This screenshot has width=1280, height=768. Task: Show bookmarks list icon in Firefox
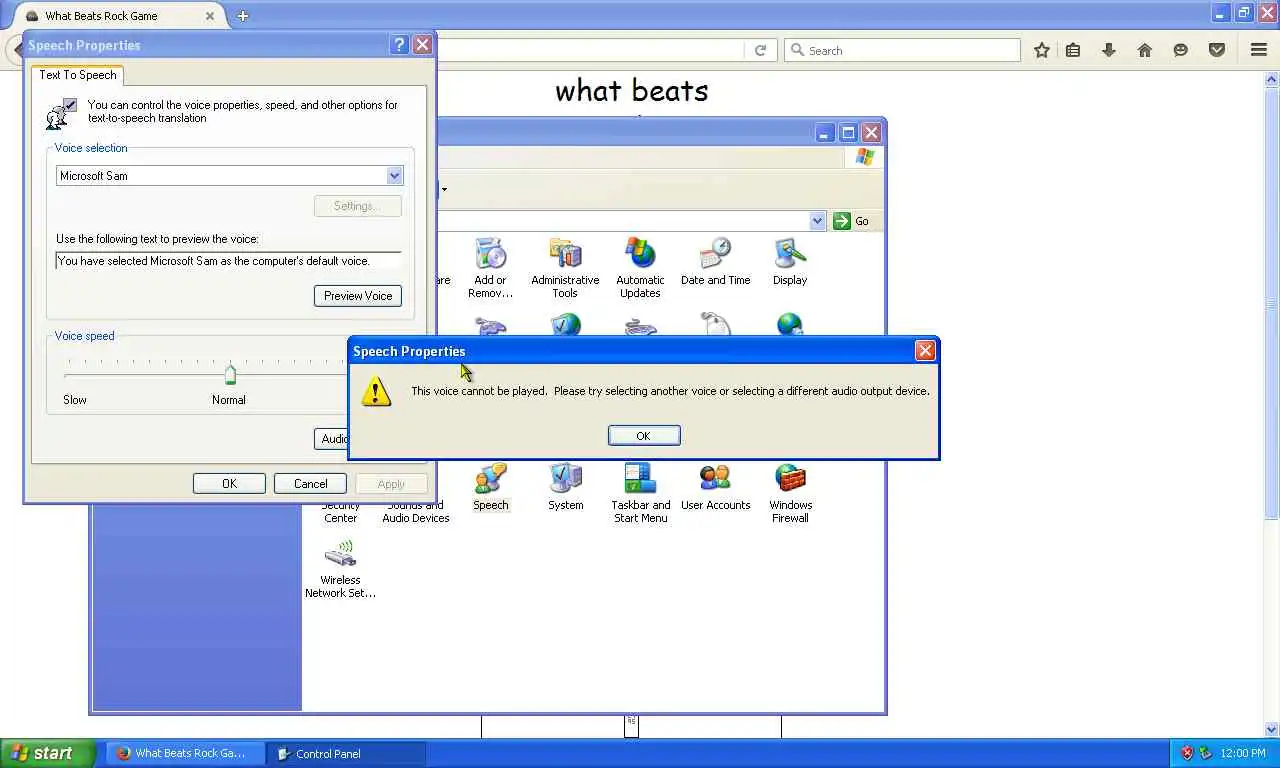[x=1073, y=50]
